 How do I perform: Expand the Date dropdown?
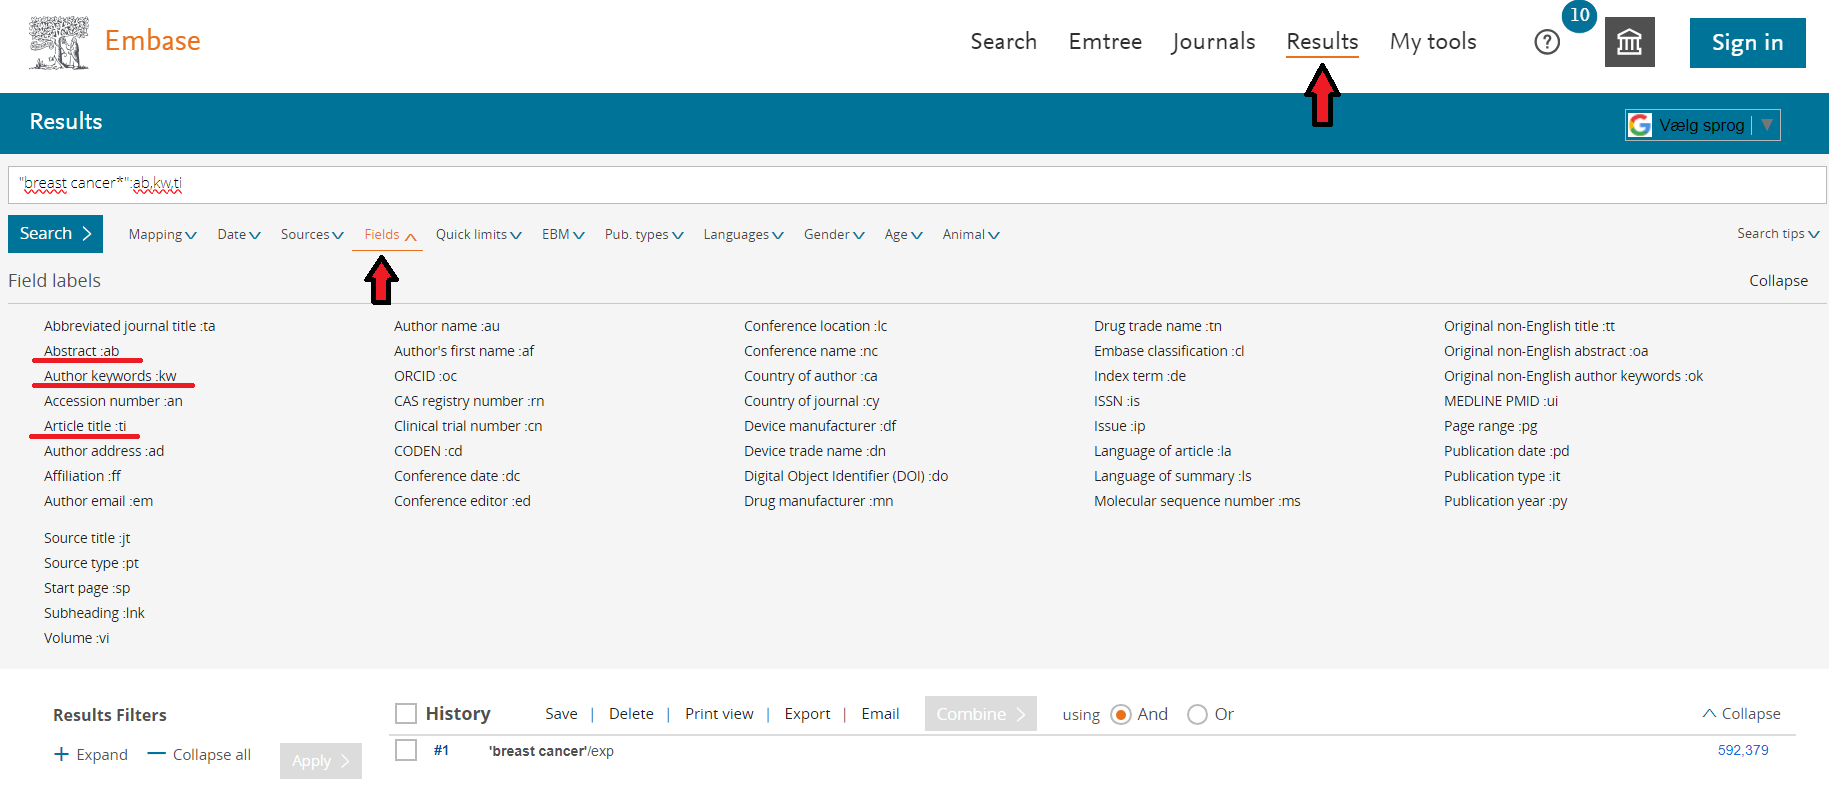[x=239, y=234]
